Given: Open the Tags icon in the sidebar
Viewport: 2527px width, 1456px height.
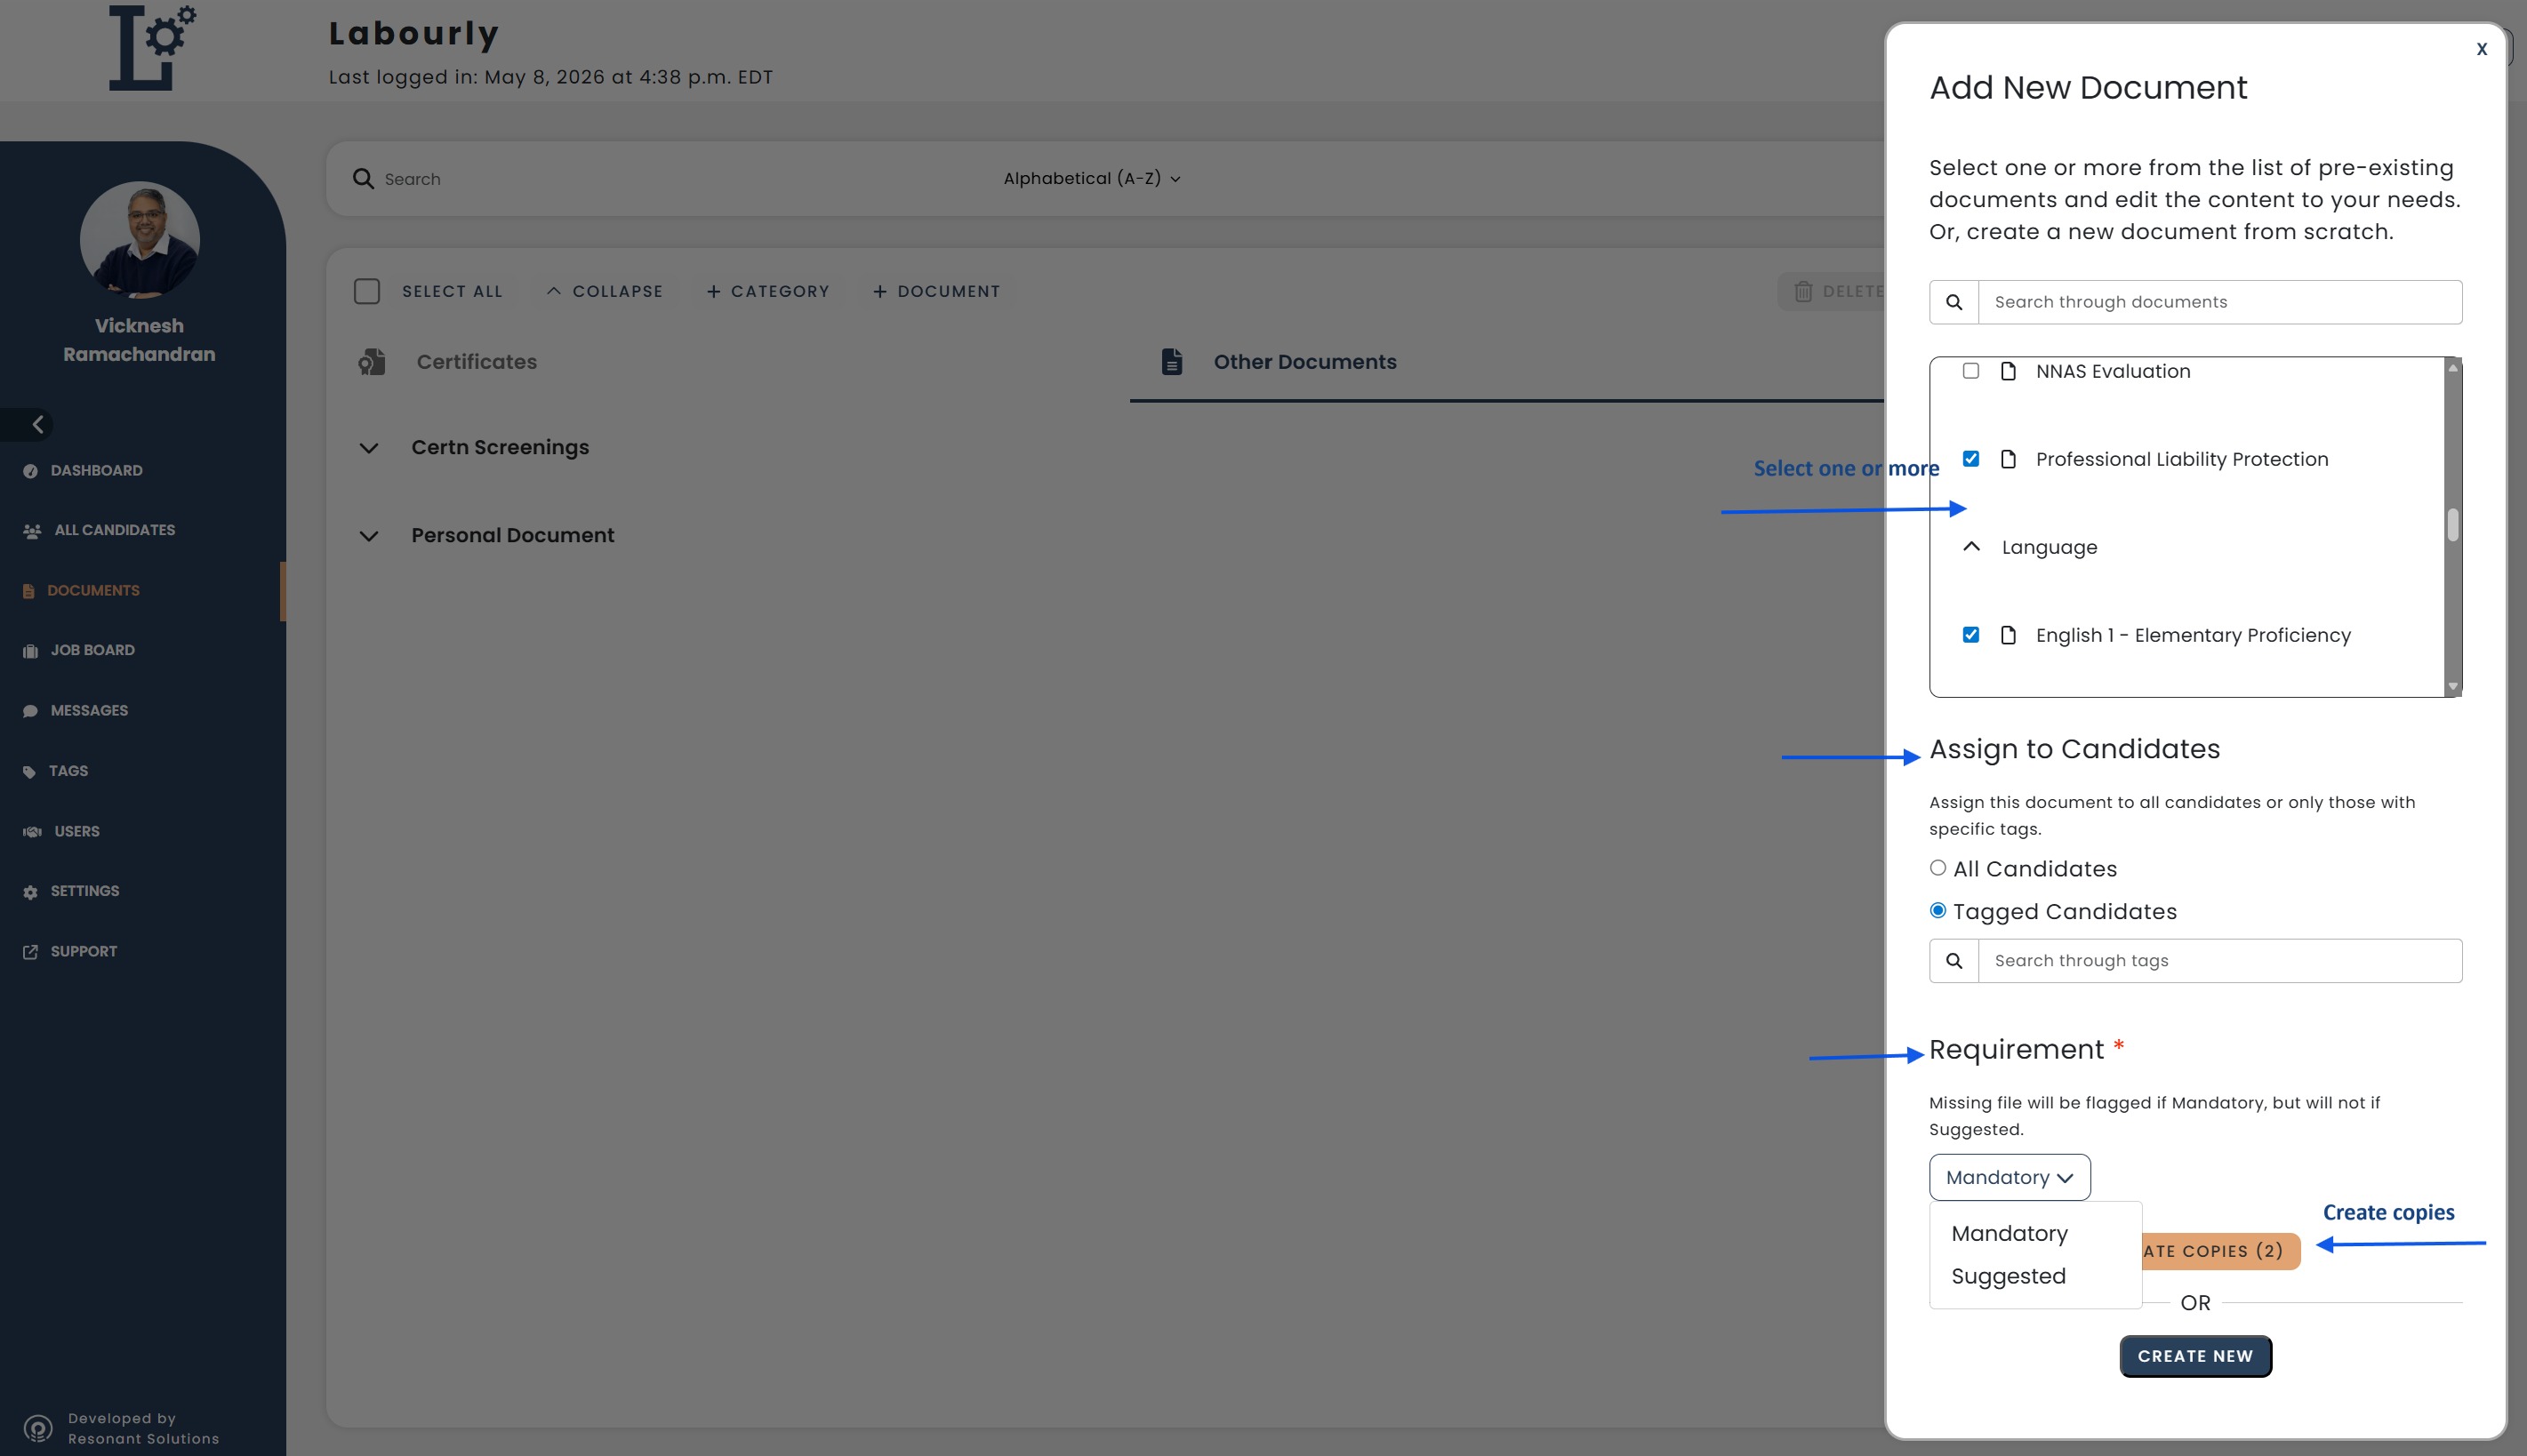Looking at the screenshot, I should coord(29,771).
